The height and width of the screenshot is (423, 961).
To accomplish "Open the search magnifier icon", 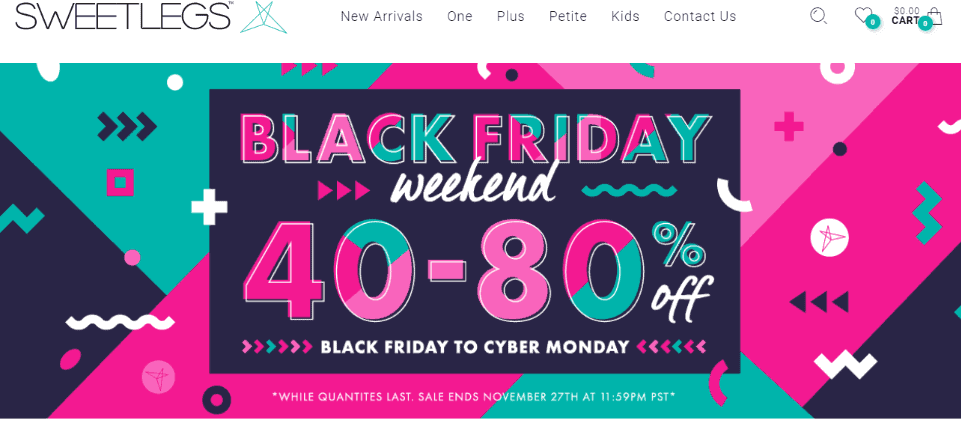I will pos(818,15).
